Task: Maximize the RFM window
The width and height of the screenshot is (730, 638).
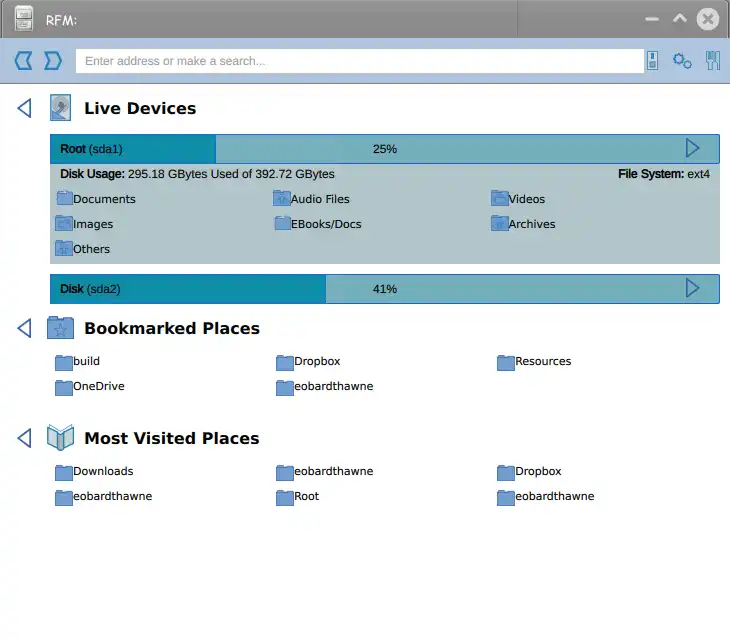Action: [680, 19]
